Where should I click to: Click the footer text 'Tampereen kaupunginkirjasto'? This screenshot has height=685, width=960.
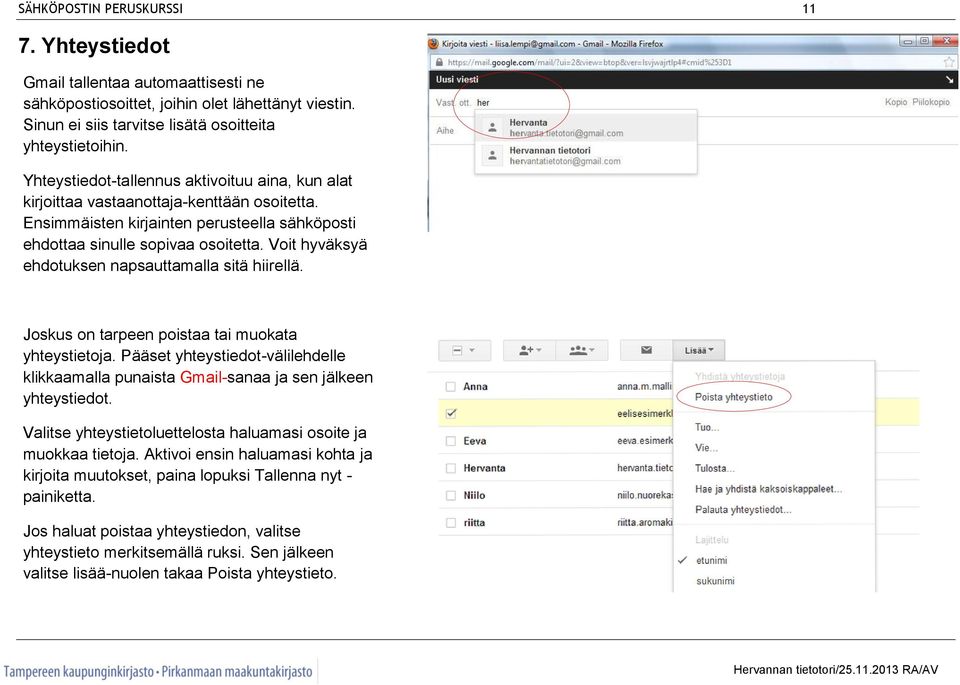(78, 672)
